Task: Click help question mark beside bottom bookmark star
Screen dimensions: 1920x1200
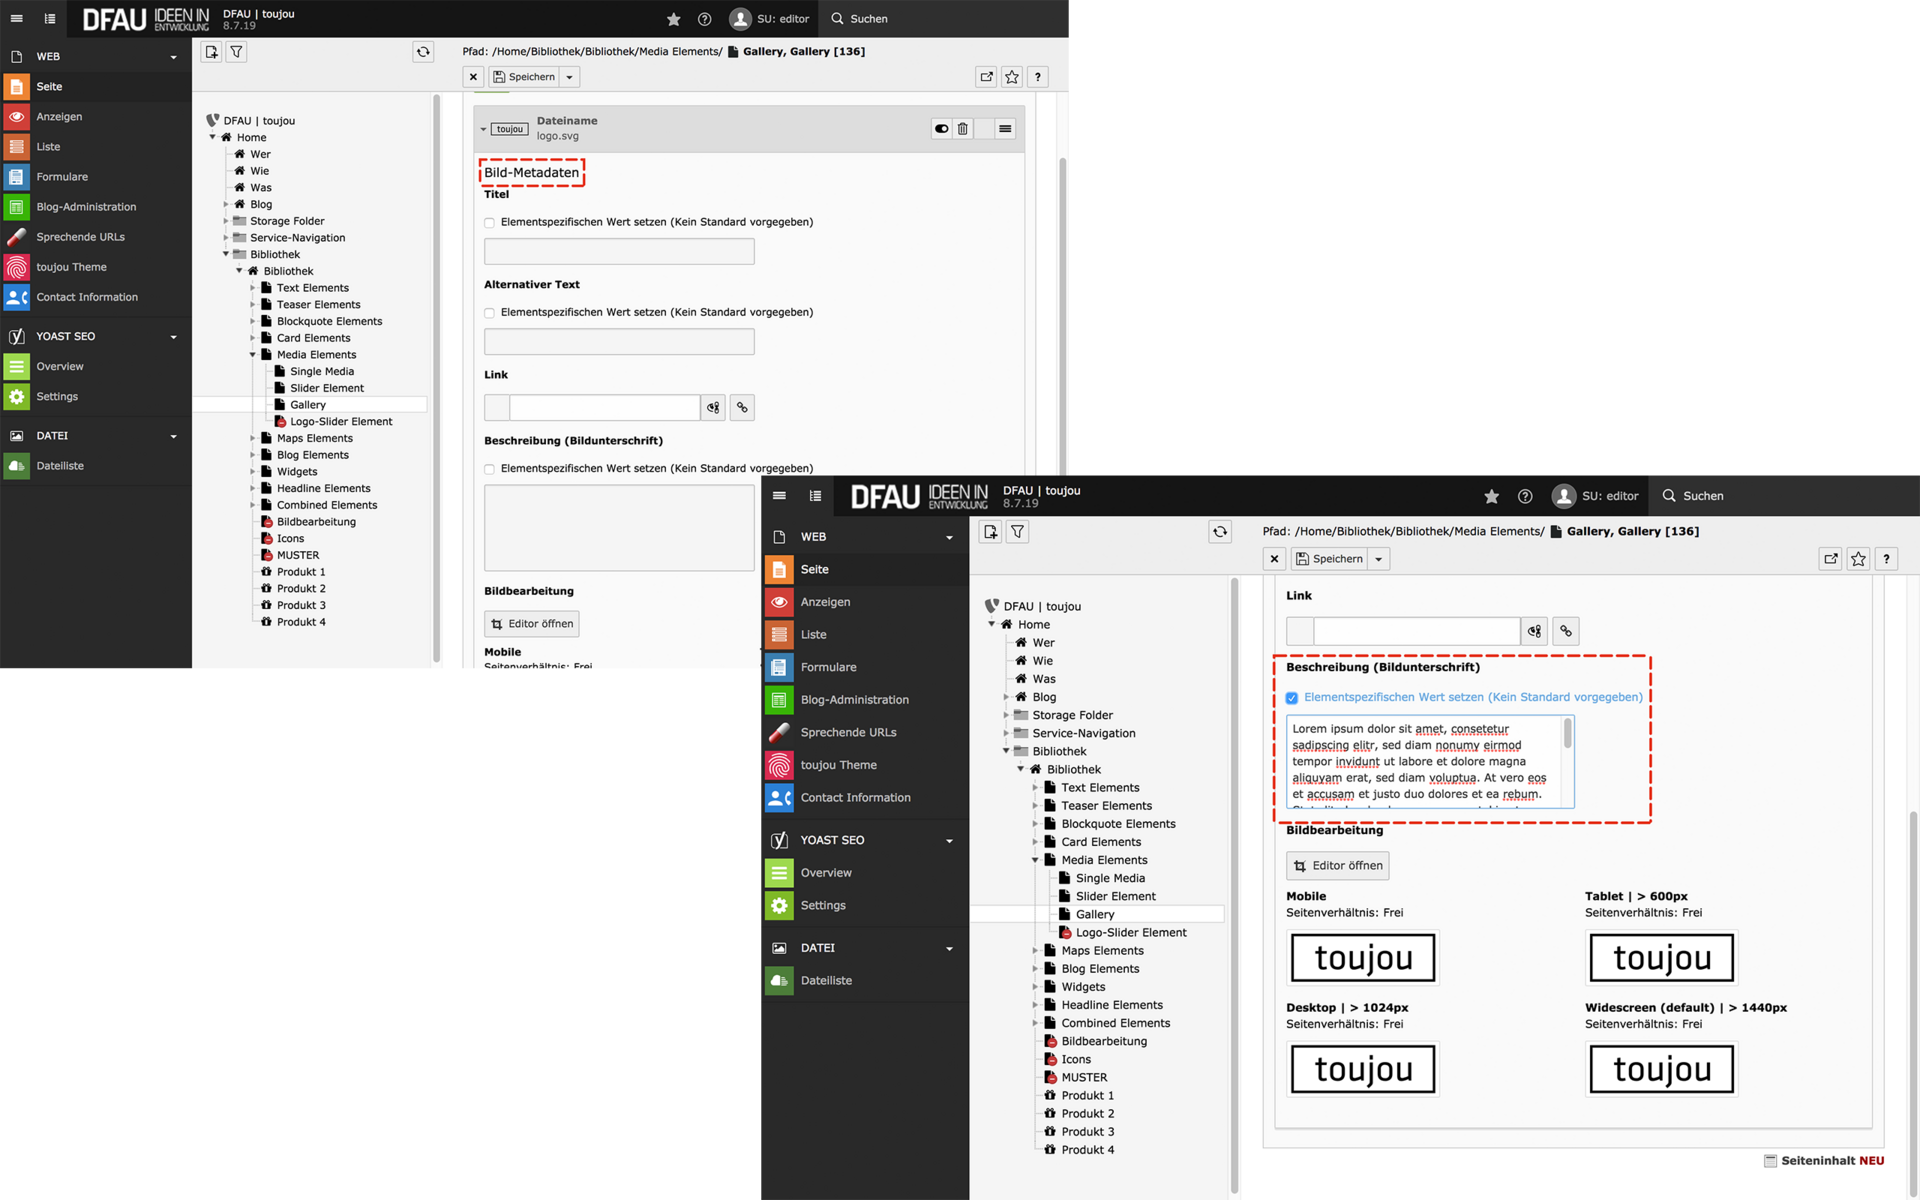Action: (x=1886, y=559)
